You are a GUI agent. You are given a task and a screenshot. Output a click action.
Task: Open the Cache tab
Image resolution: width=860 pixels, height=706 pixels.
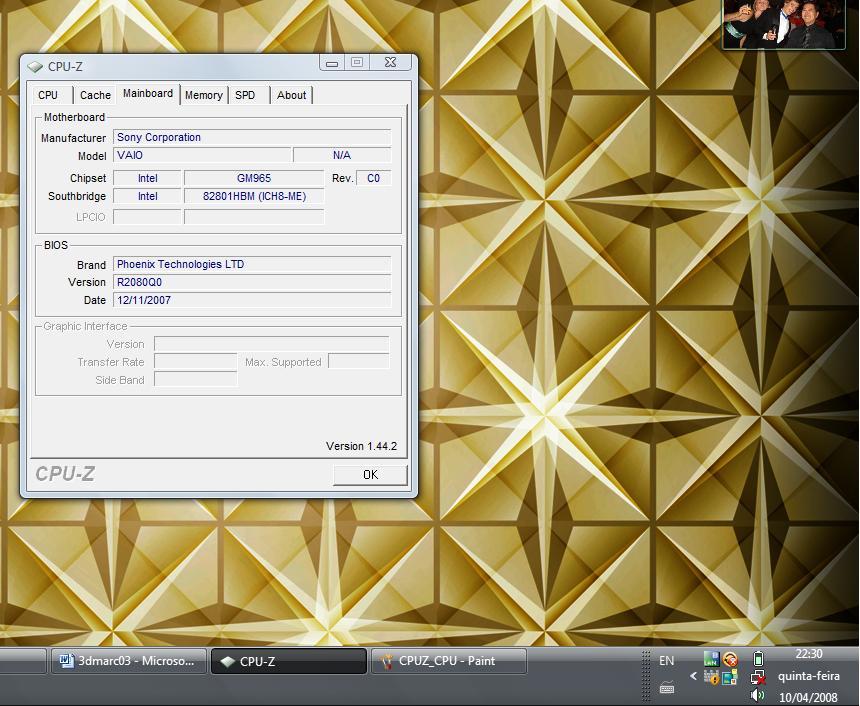[x=95, y=95]
